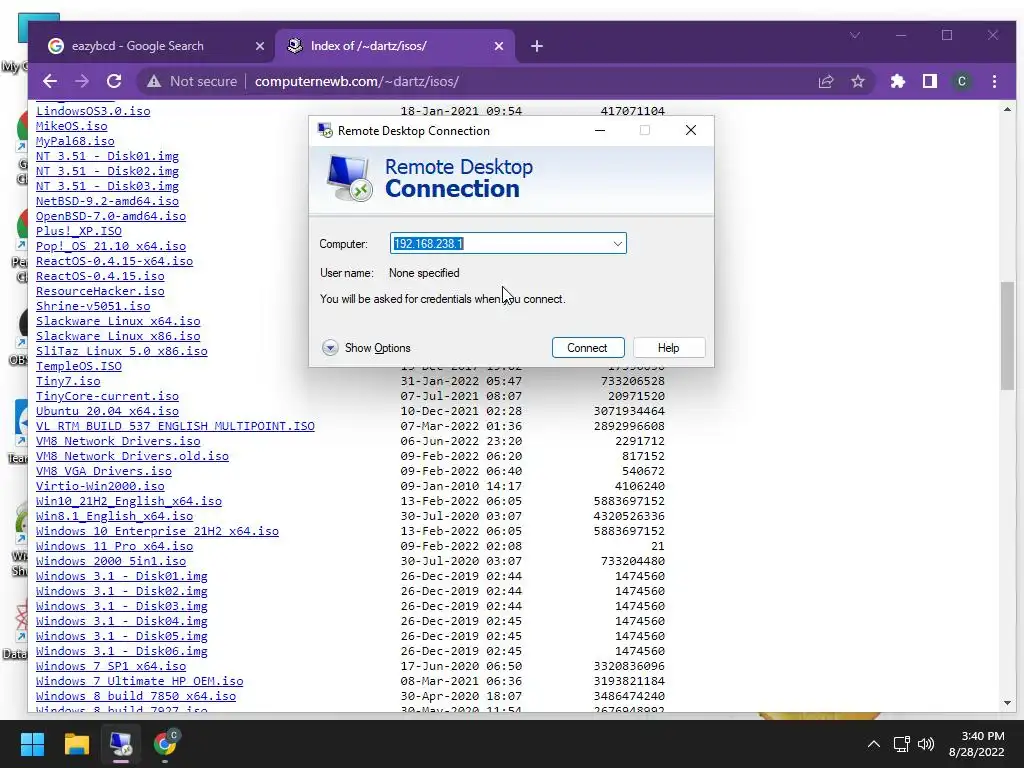Open the VM8 VGA Drivers.iso link
The image size is (1024, 768).
[x=104, y=471]
